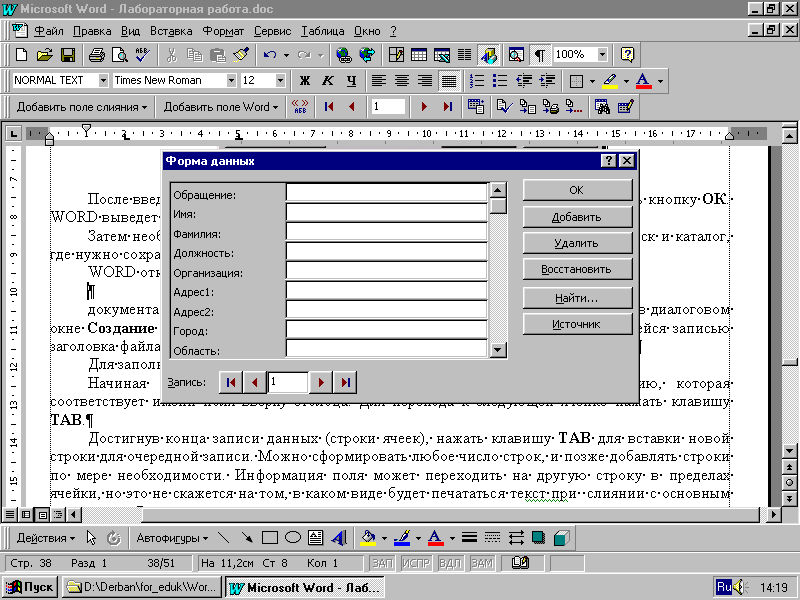Image resolution: width=800 pixels, height=600 pixels.
Task: Toggle the Drawing toolbar button
Action: [488, 55]
